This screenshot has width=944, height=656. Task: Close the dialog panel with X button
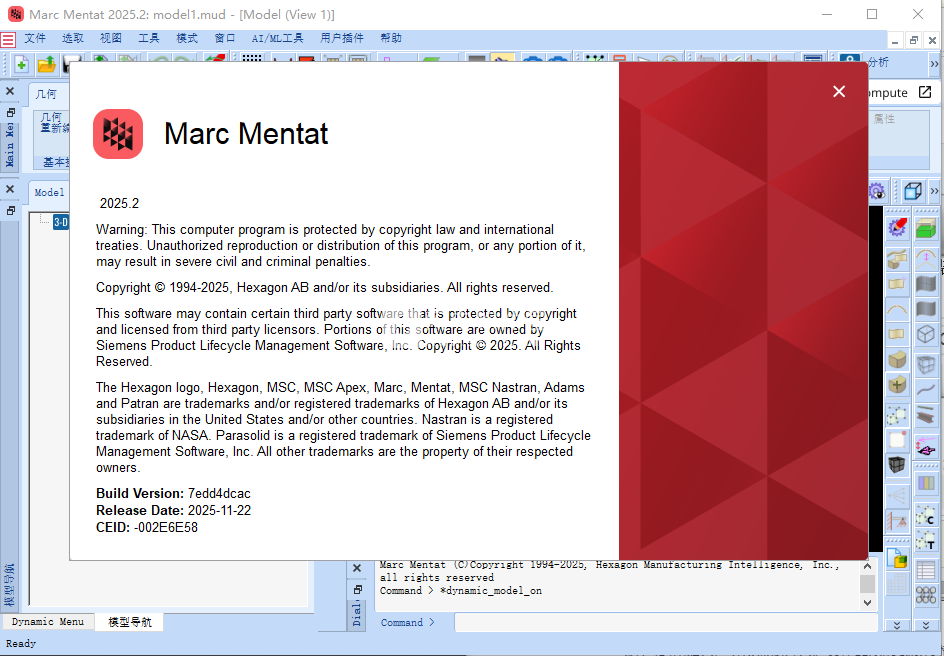click(x=357, y=568)
